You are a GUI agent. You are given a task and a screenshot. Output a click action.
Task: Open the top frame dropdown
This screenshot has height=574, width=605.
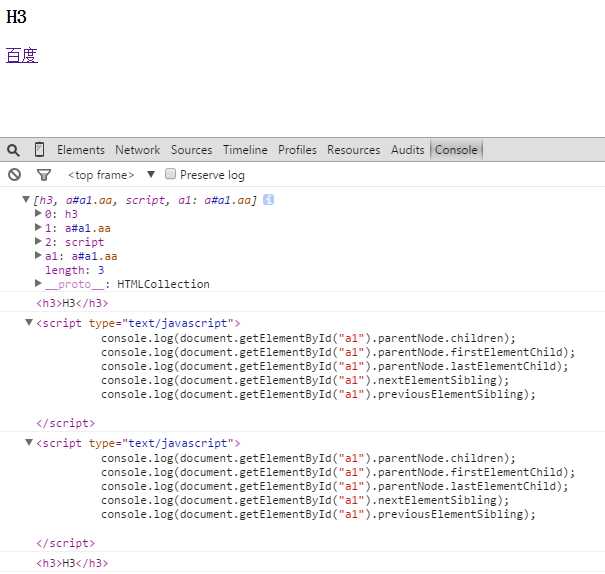(x=112, y=175)
